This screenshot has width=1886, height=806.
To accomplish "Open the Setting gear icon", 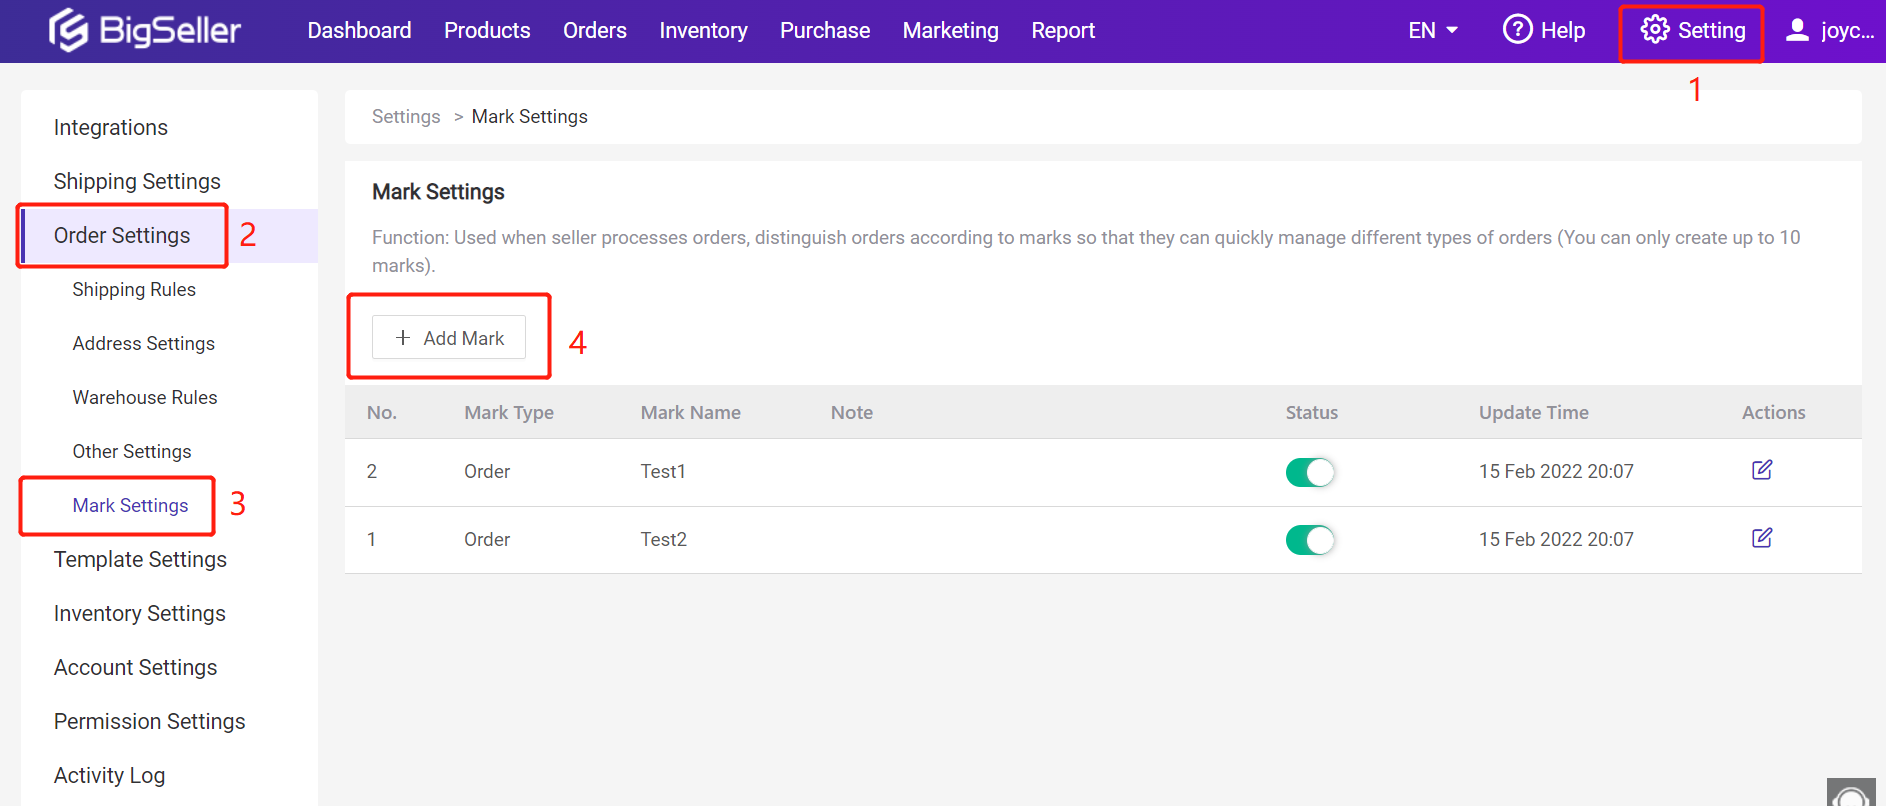I will pyautogui.click(x=1655, y=30).
